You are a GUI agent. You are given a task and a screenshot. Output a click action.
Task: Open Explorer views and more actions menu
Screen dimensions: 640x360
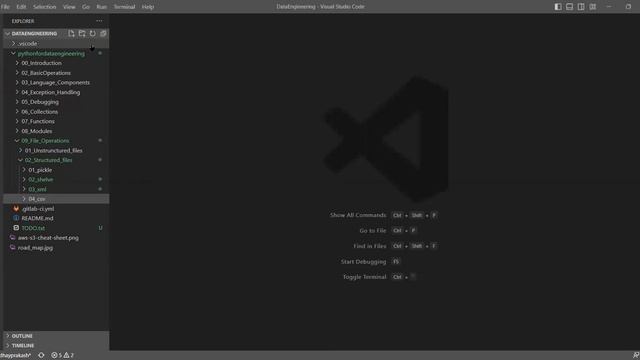(x=99, y=21)
